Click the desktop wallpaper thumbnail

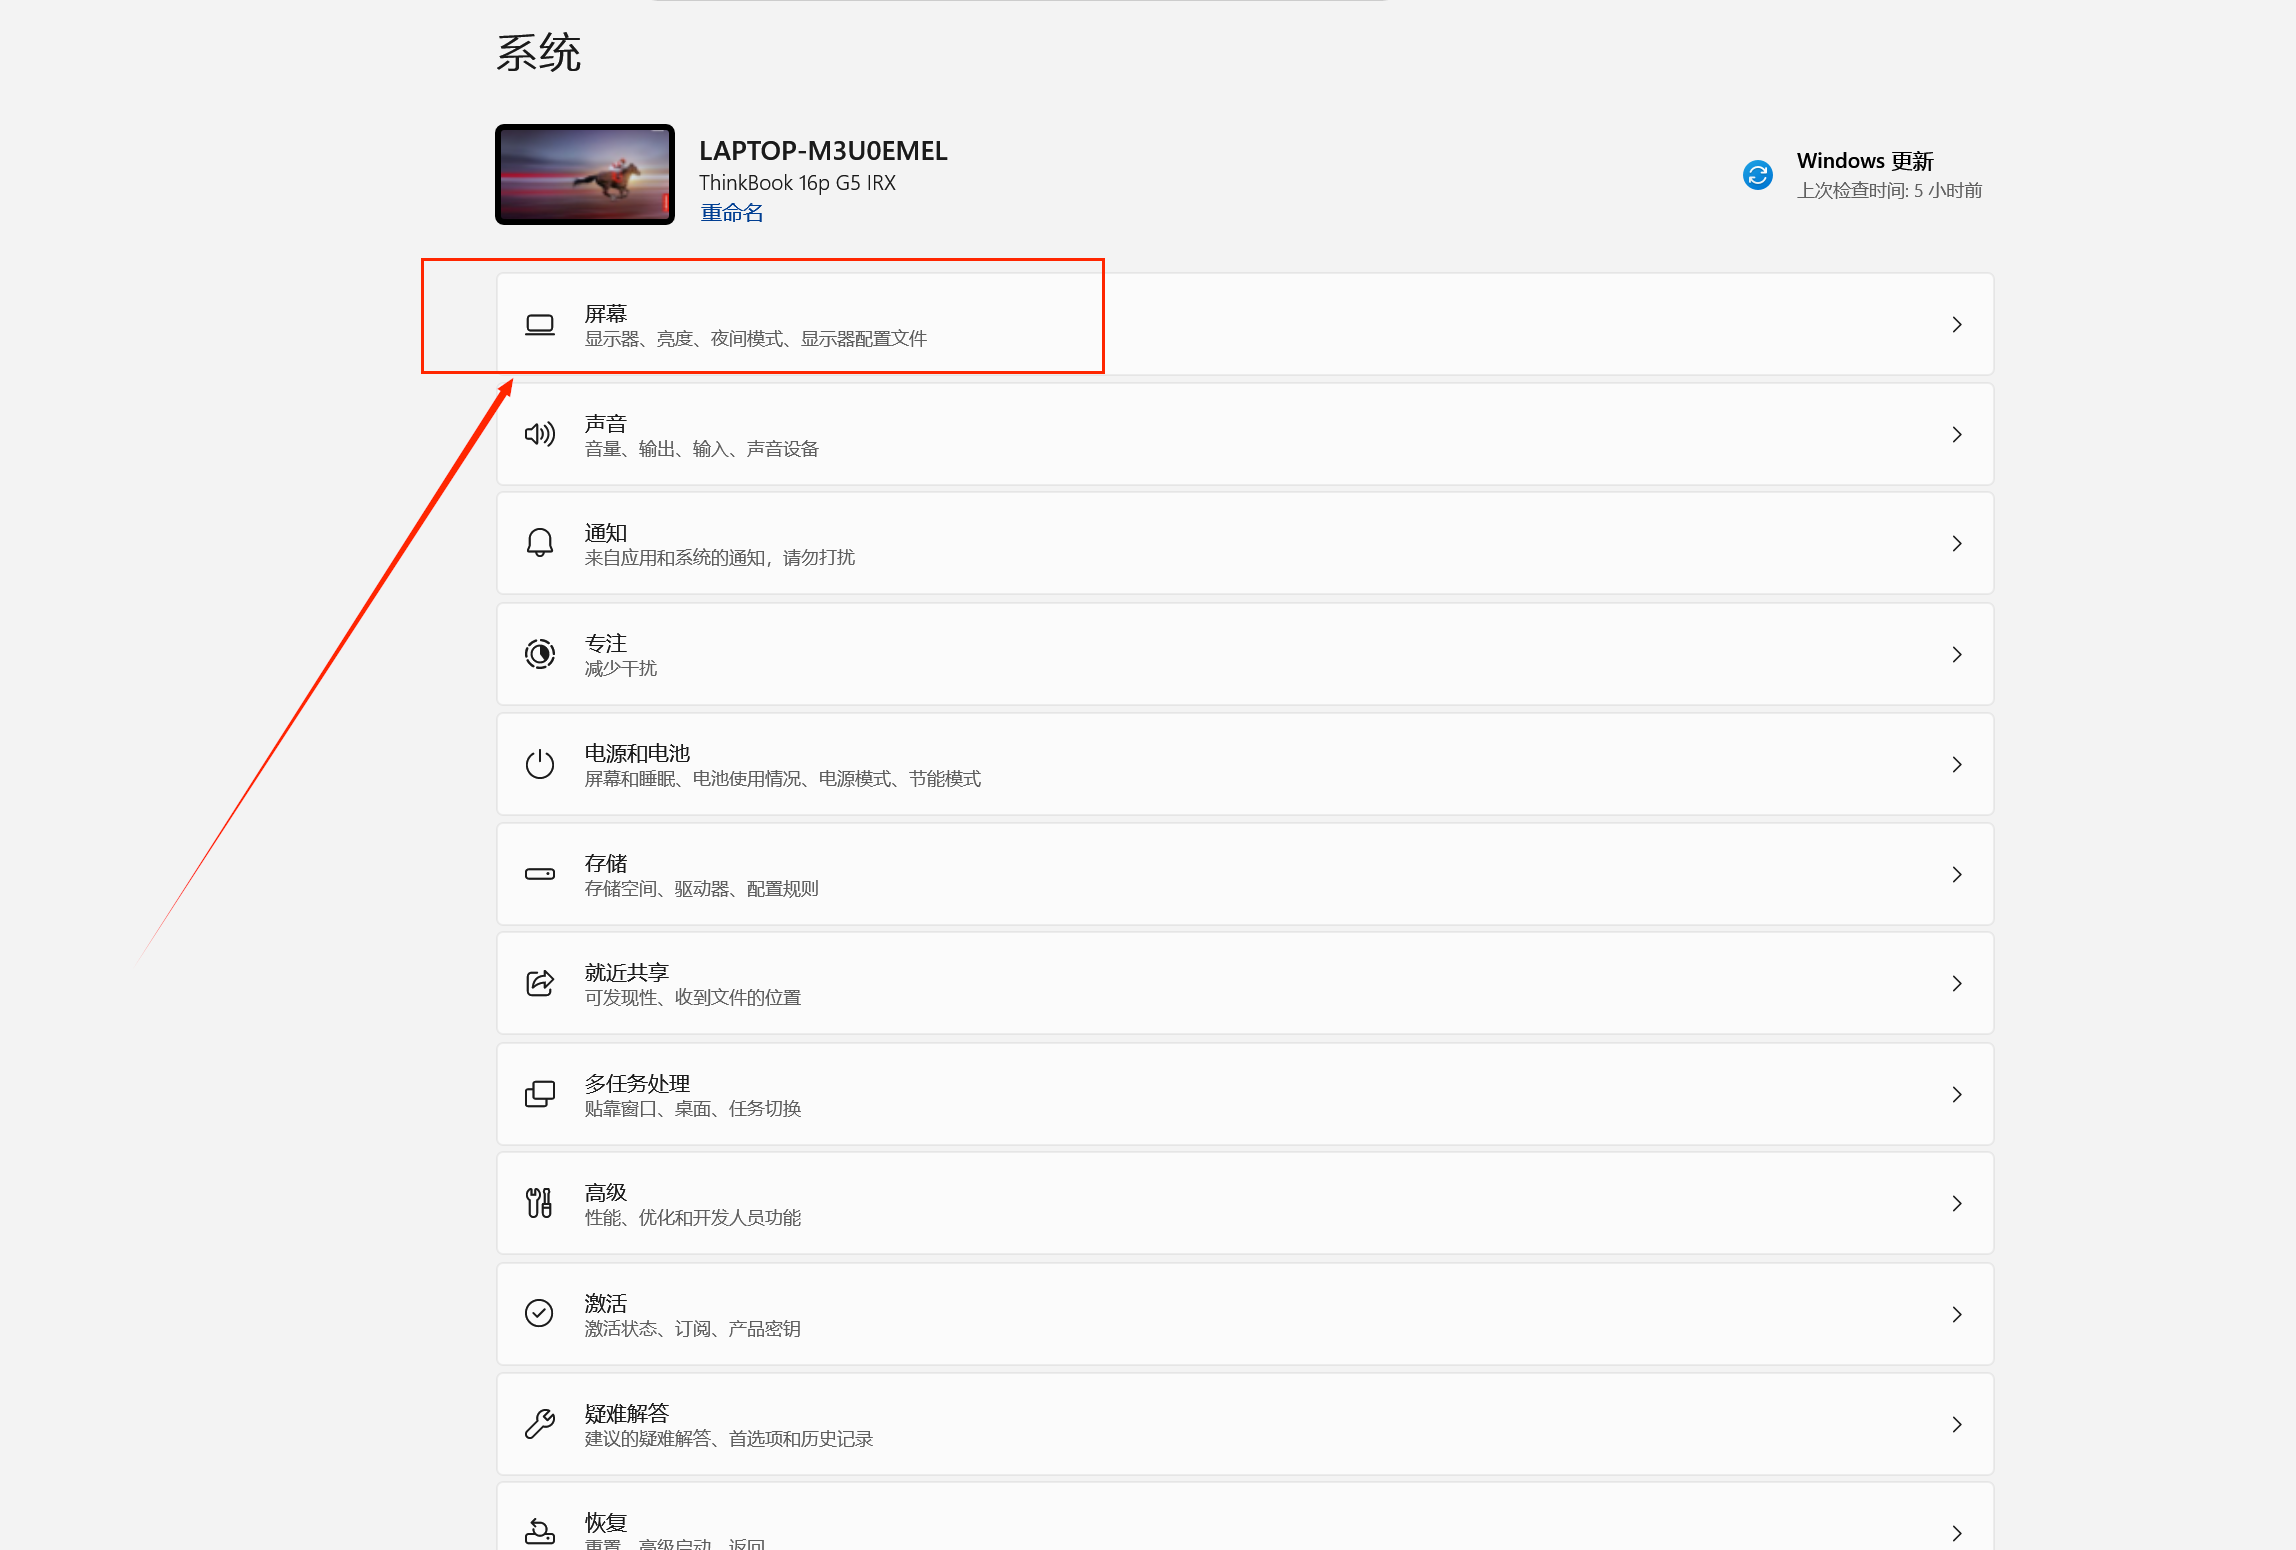point(585,175)
